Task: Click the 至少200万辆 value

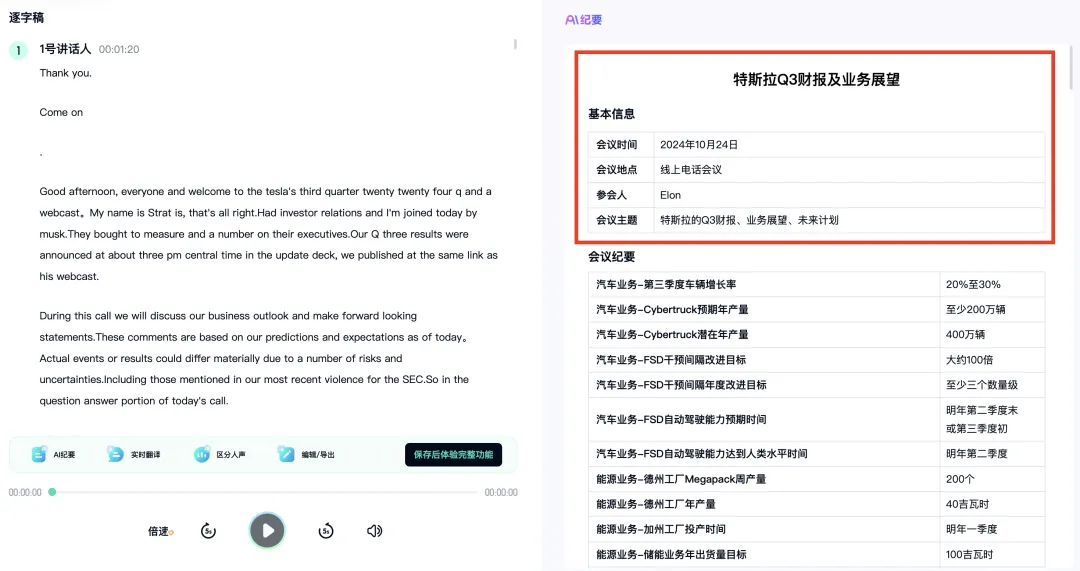Action: [975, 309]
